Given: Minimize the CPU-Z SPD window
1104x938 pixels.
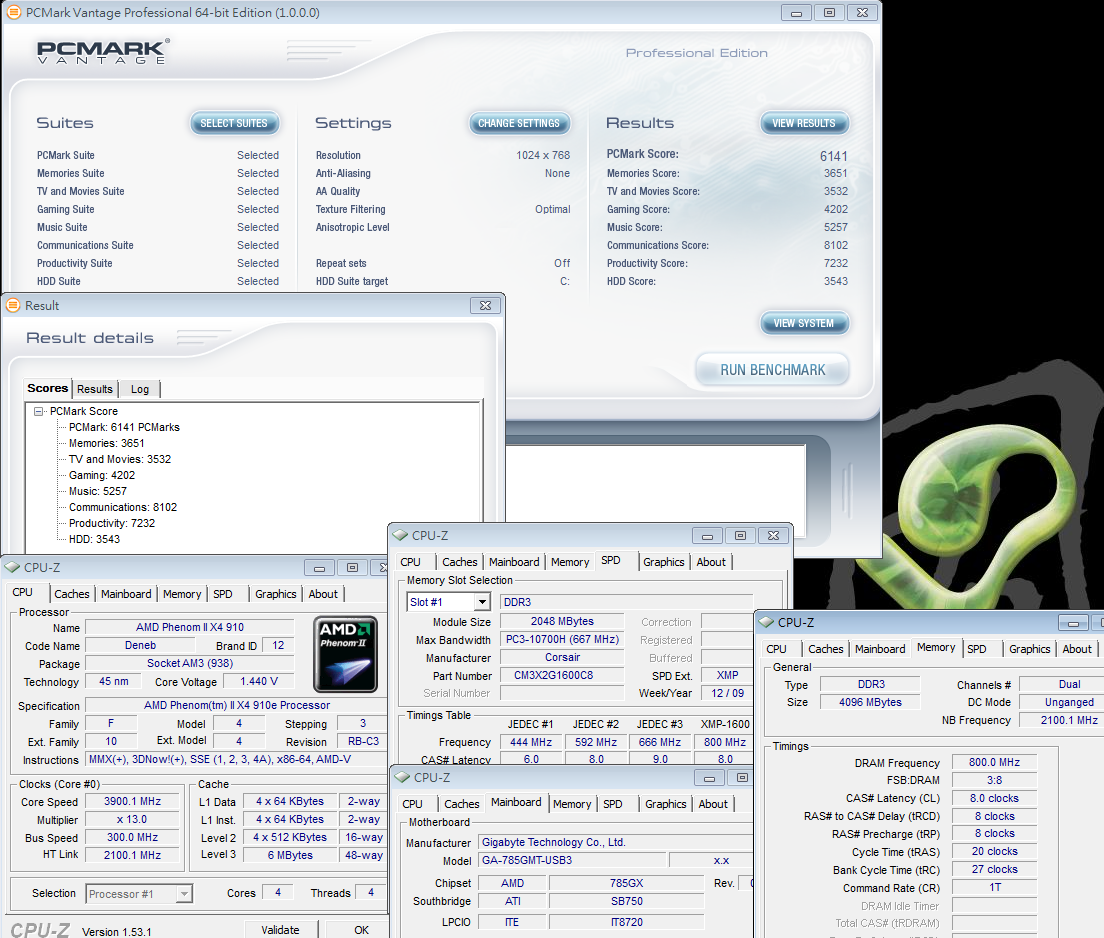Looking at the screenshot, I should click(707, 536).
